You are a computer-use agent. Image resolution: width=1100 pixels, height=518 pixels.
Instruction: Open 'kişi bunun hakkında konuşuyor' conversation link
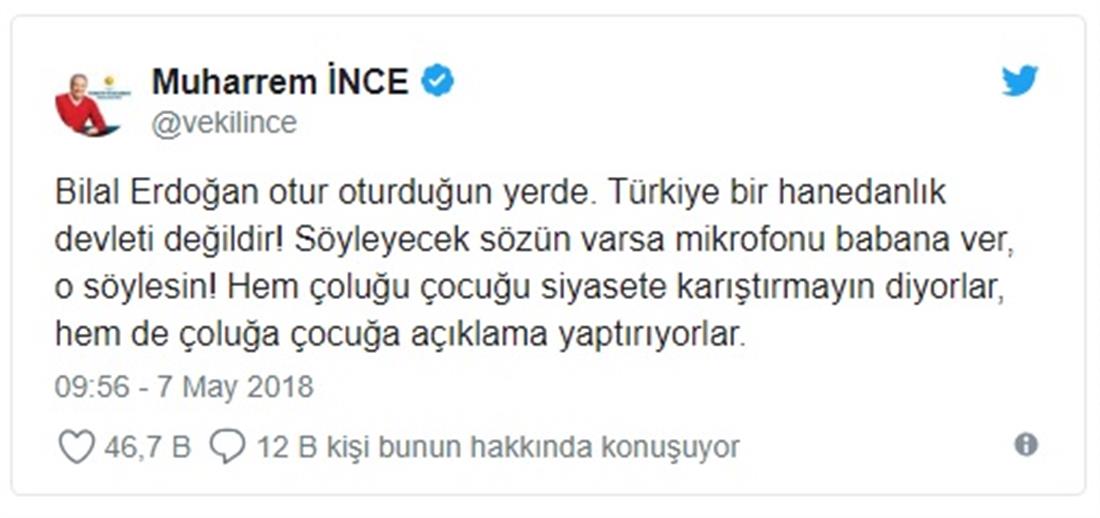[x=530, y=447]
